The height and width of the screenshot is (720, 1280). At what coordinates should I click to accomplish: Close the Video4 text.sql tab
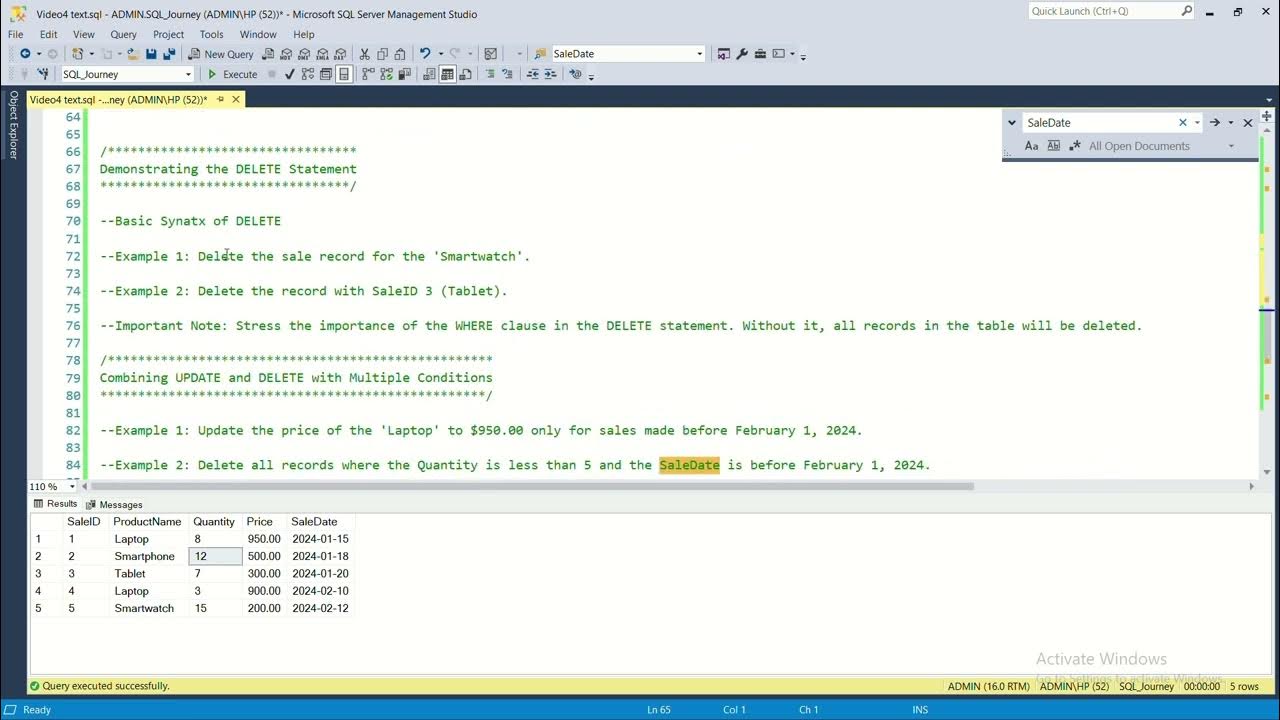[x=236, y=99]
